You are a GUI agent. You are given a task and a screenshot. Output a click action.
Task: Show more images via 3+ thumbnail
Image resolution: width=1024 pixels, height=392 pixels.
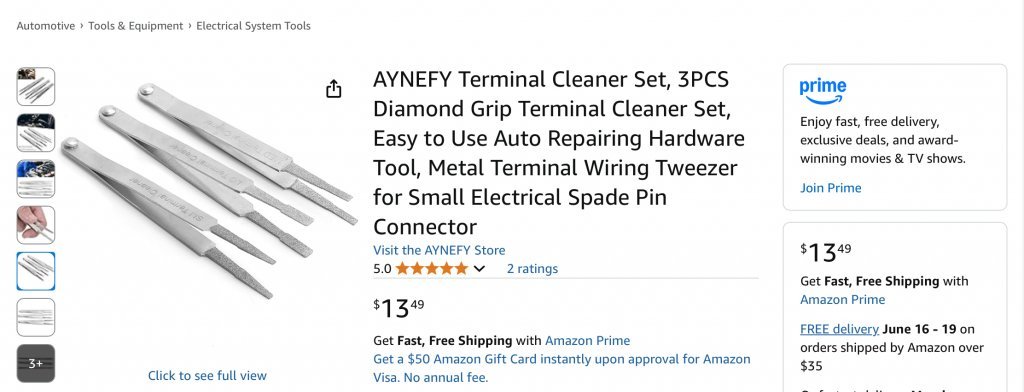point(36,363)
